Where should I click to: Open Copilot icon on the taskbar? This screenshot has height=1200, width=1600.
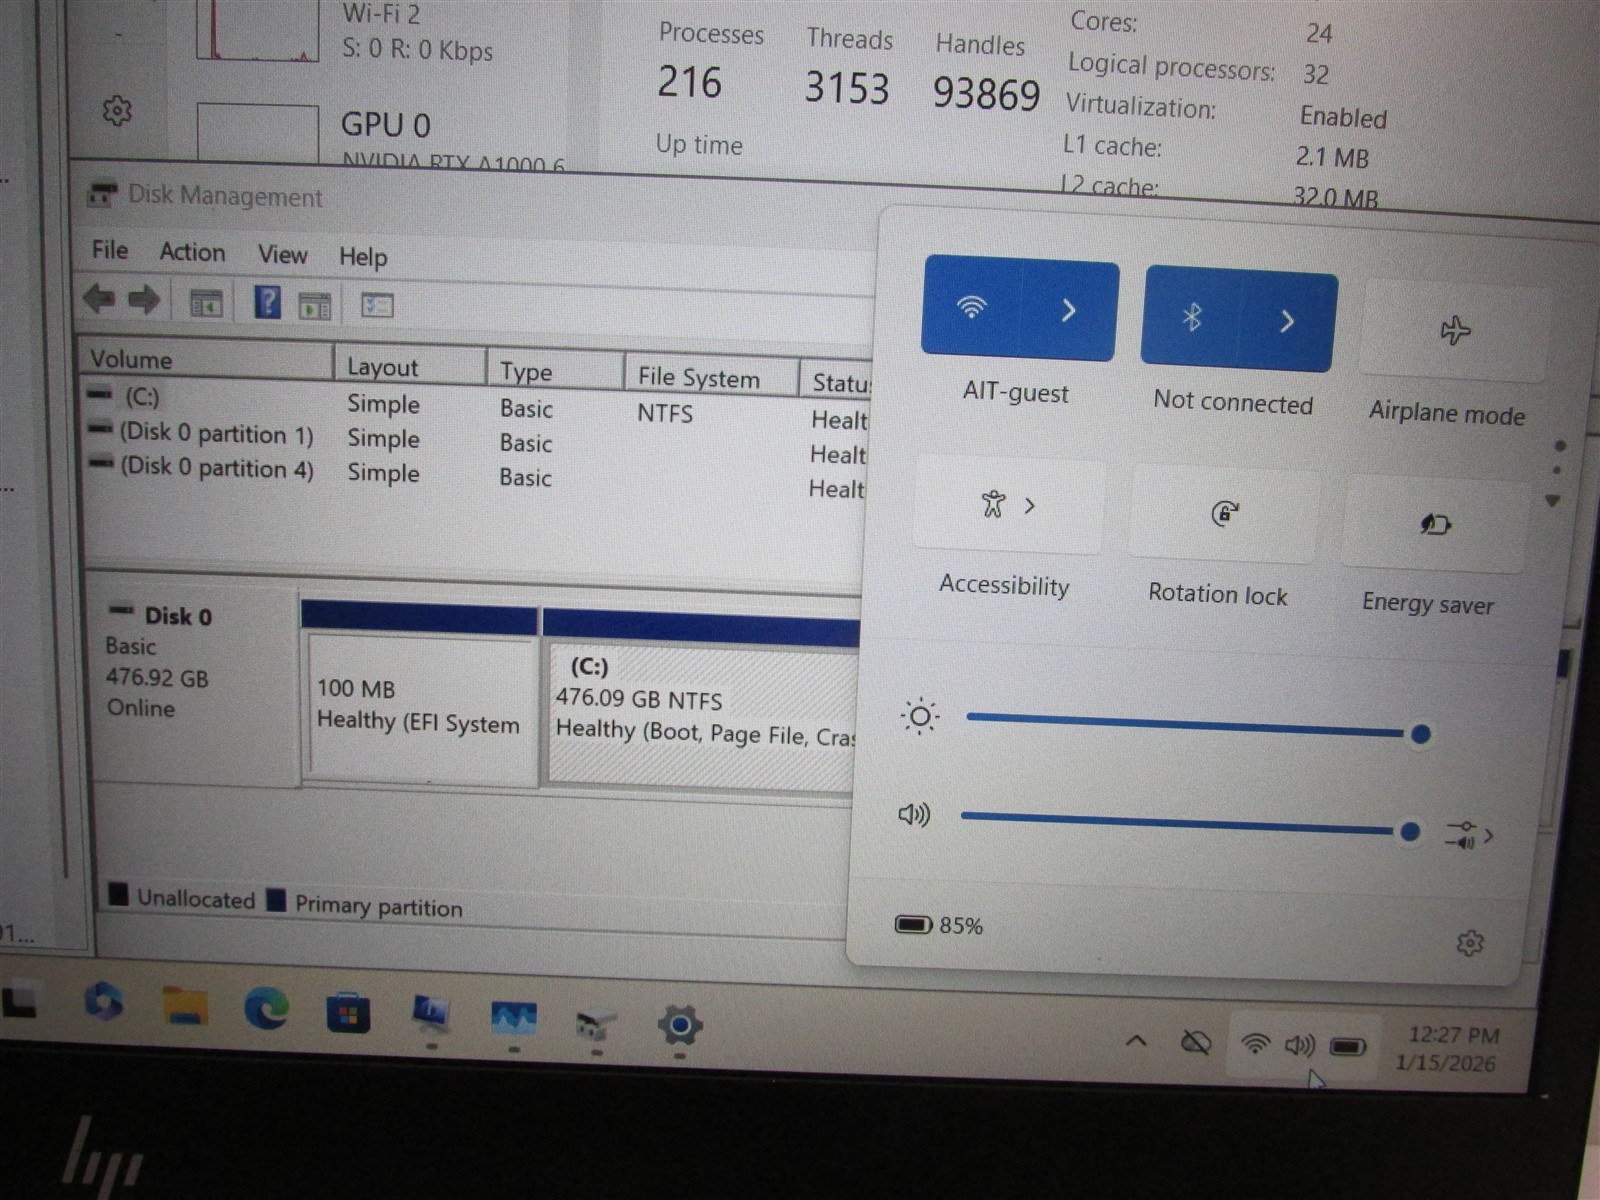tap(104, 1001)
